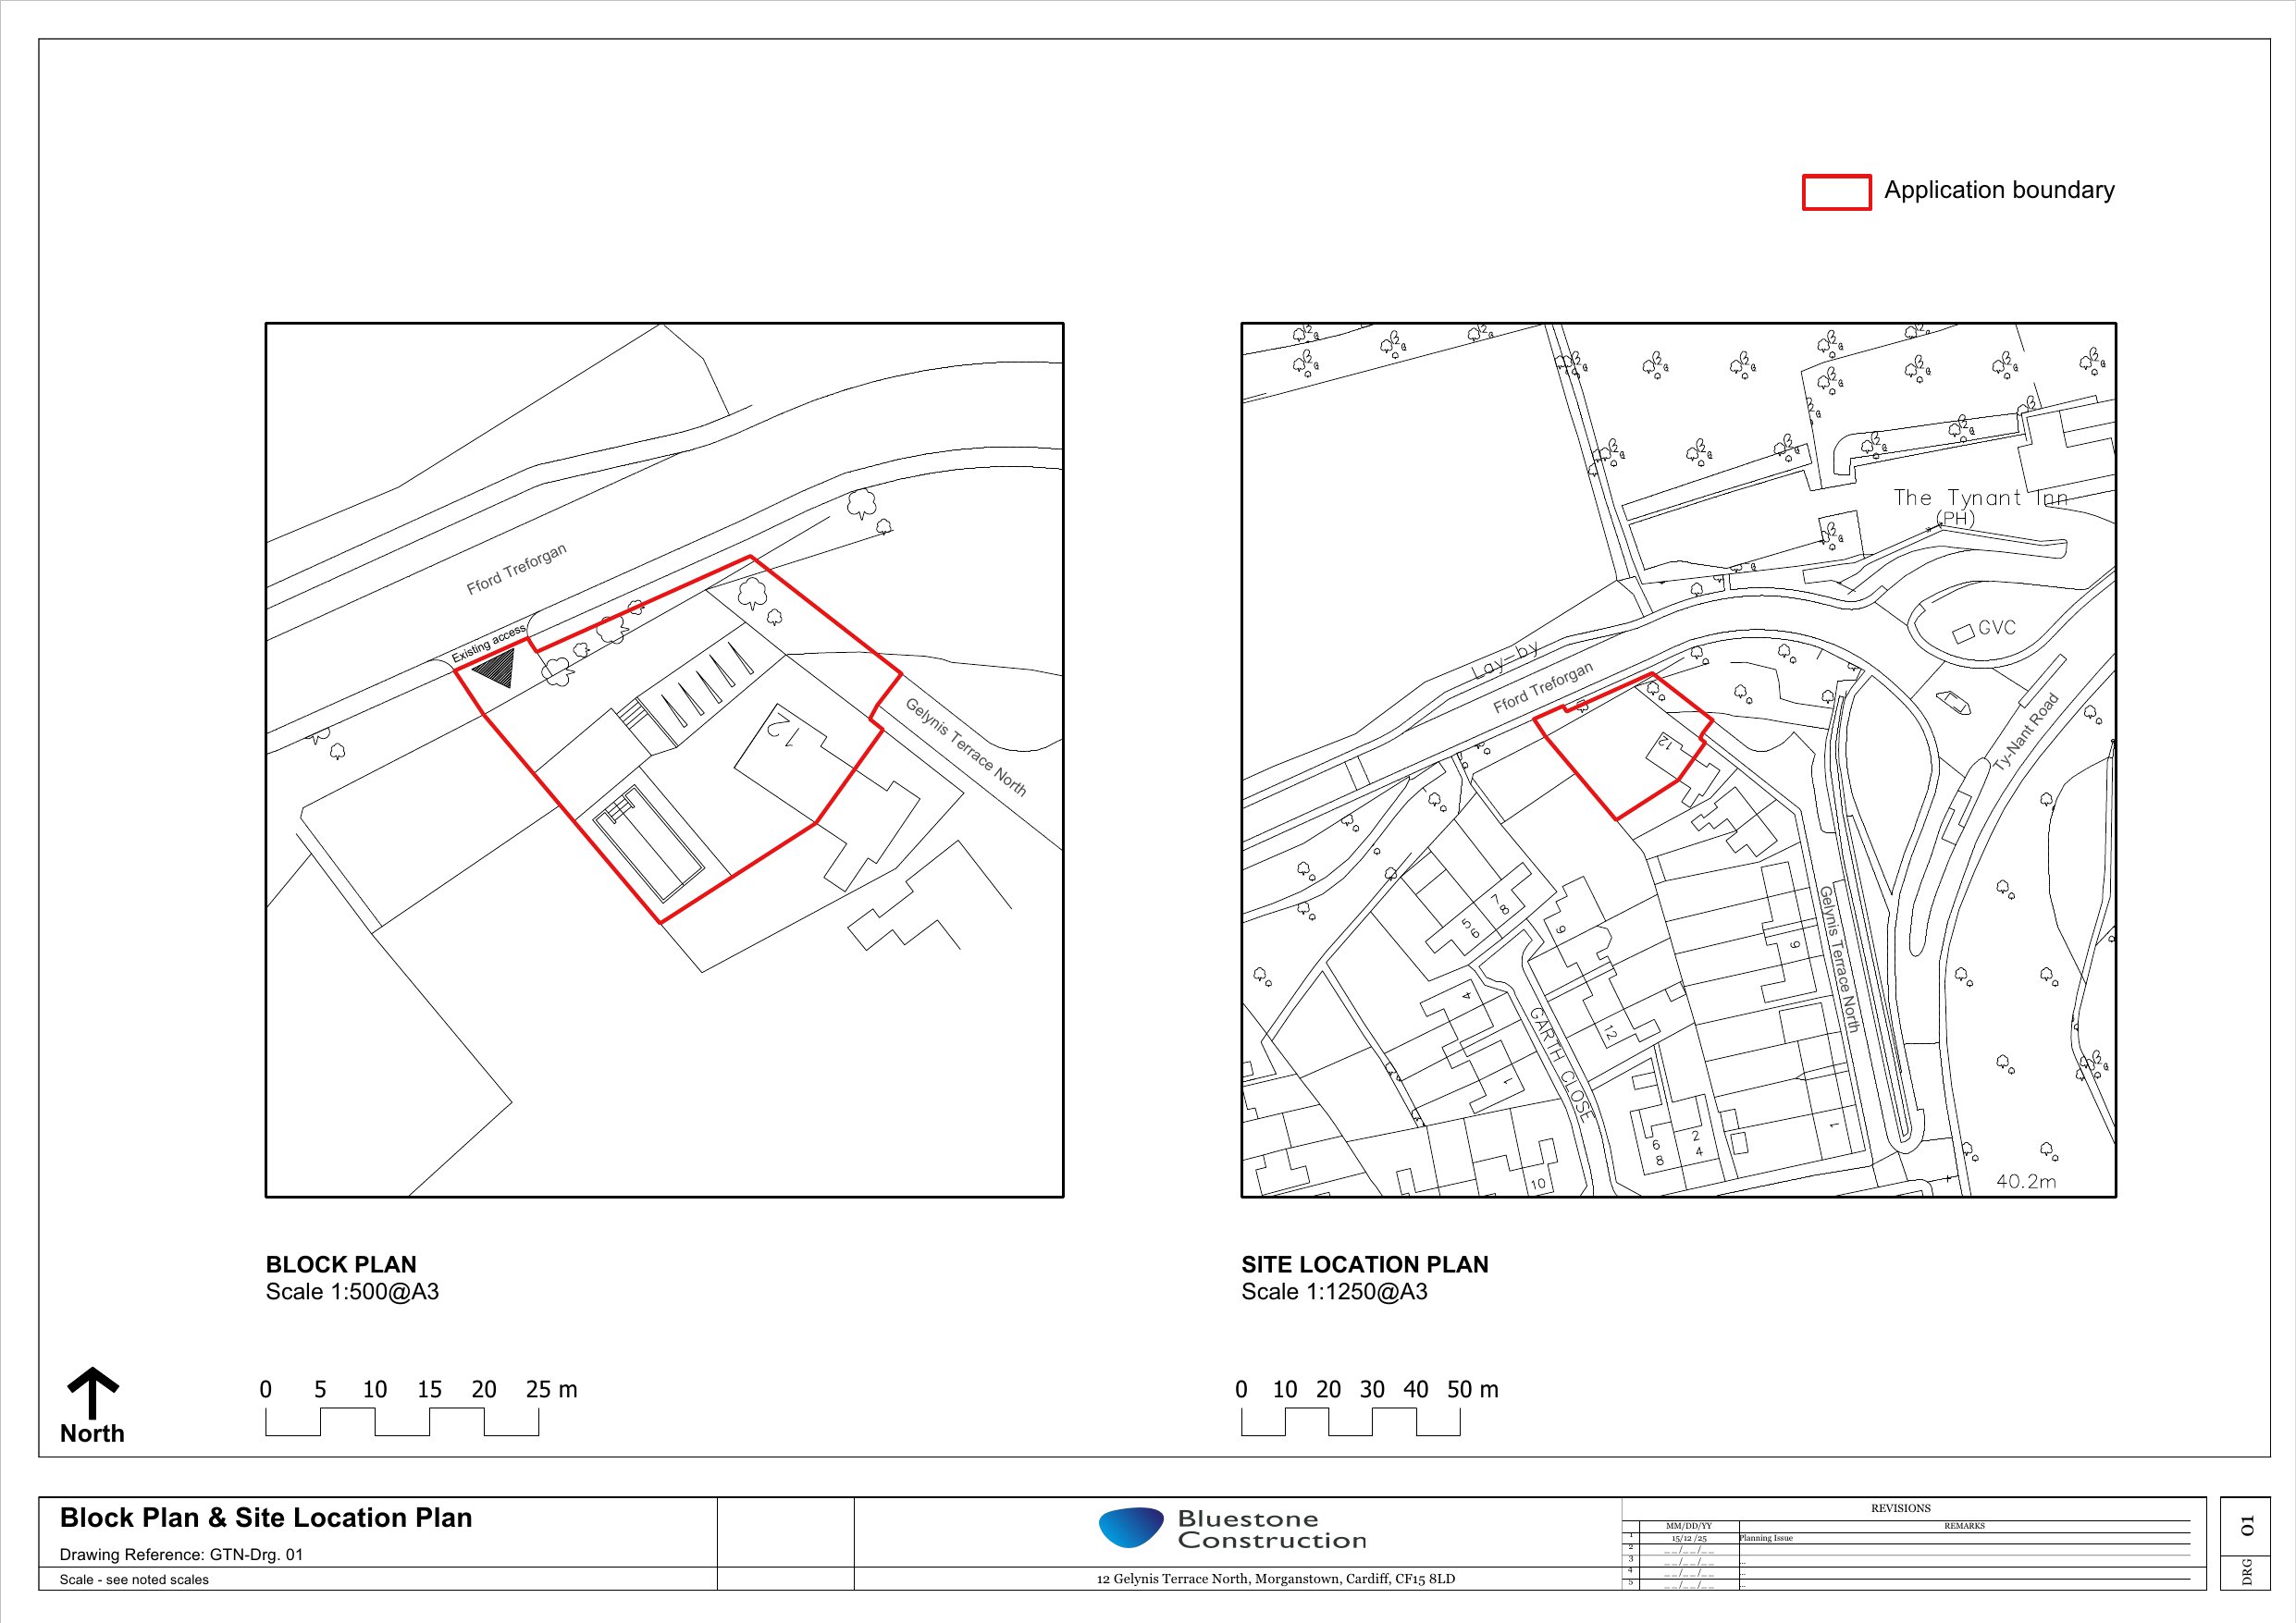Screen dimensions: 2296x1623
Task: Click the REVISIONS table header
Action: 1900,1508
